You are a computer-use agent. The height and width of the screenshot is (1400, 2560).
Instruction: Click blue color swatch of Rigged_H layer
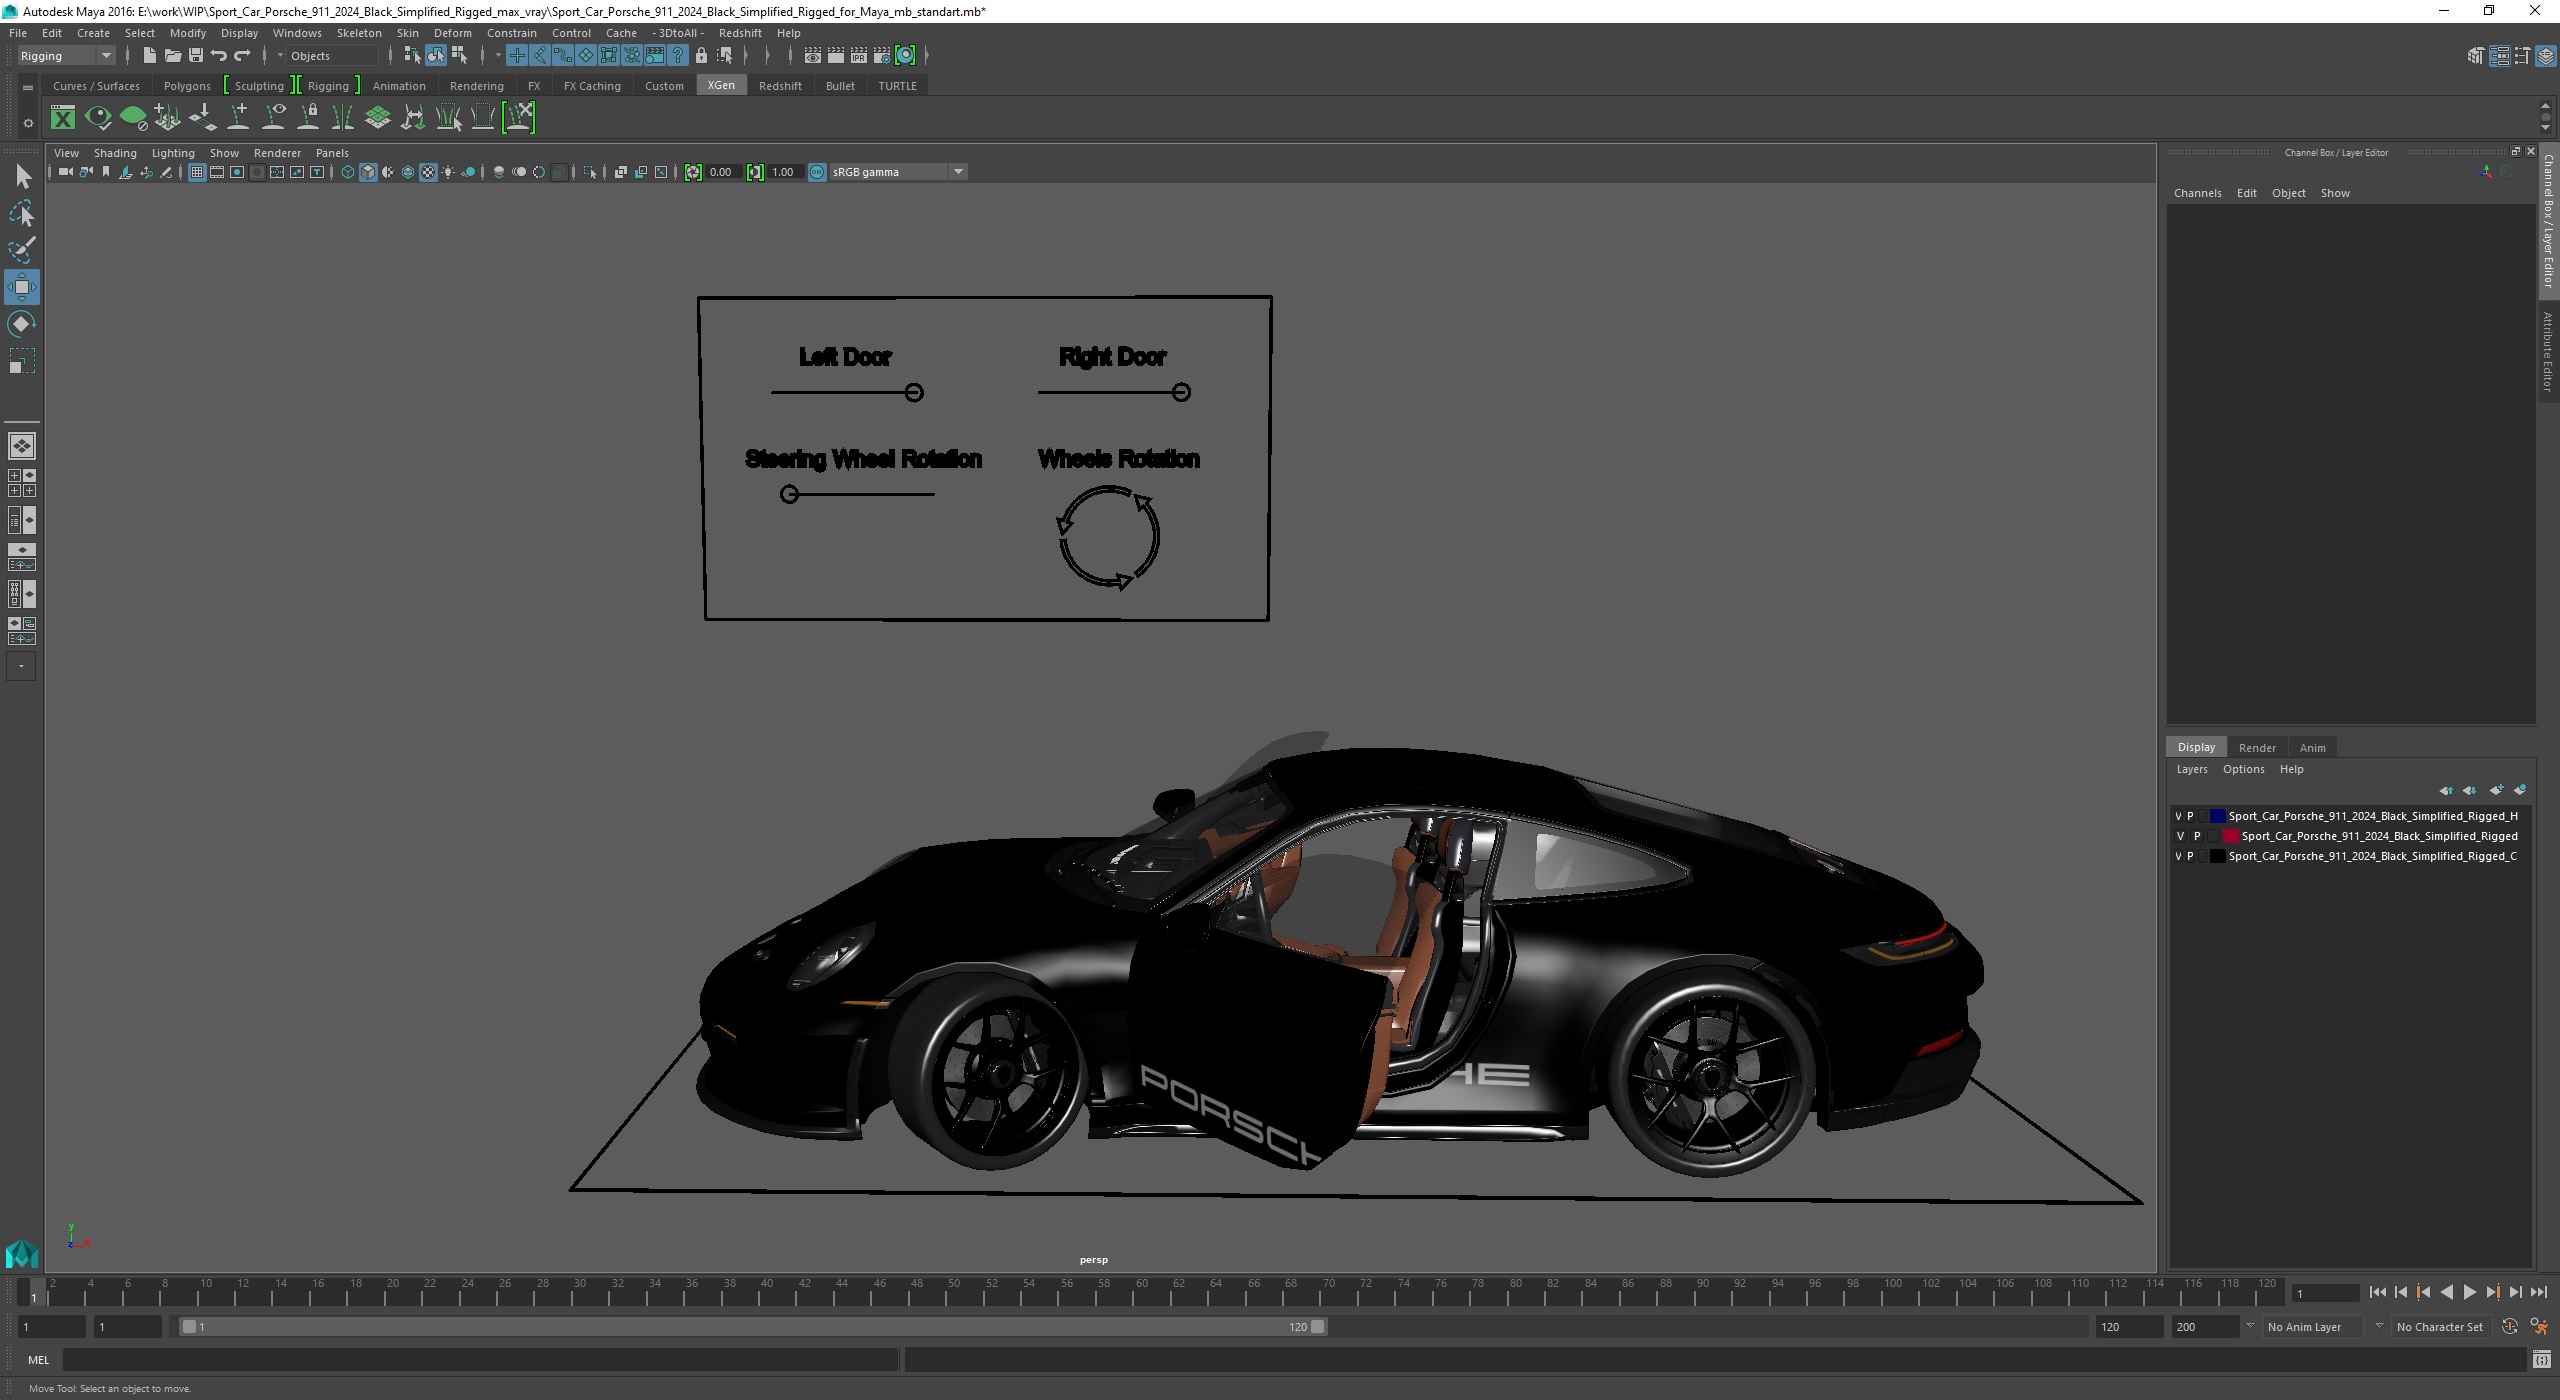coord(2217,817)
